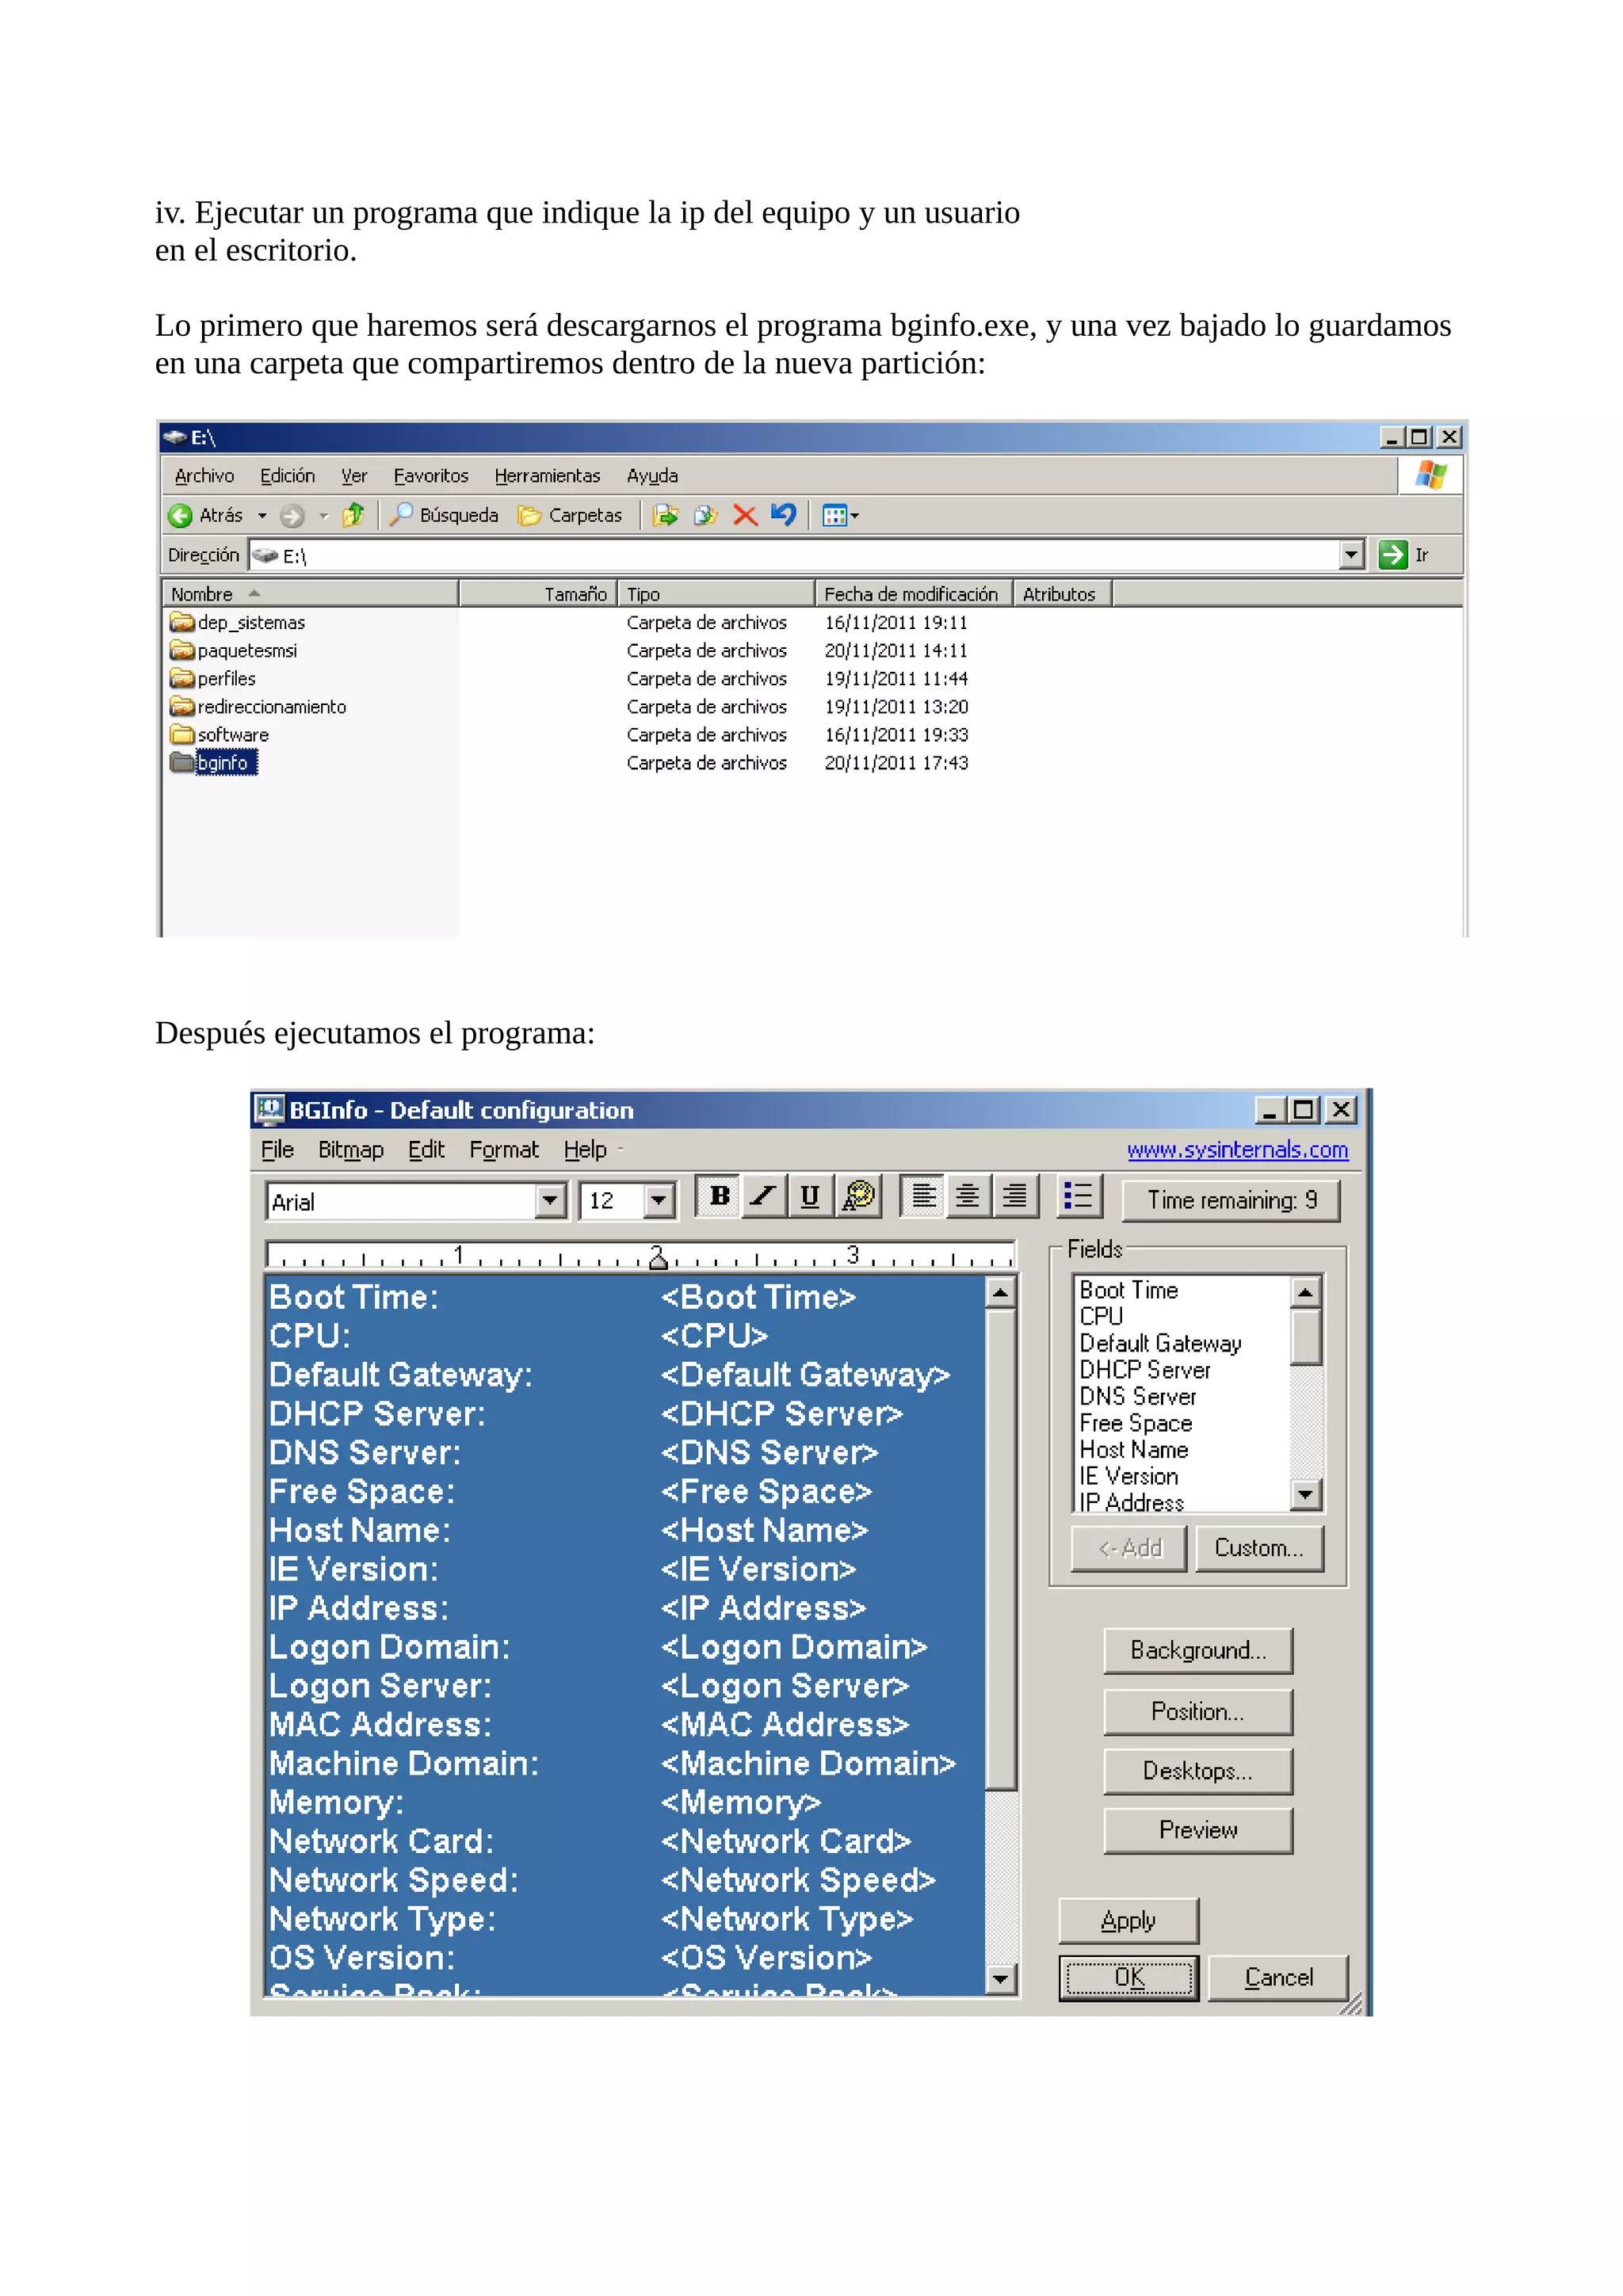Viewport: 1623px width, 2296px height.
Task: Click the Preview button
Action: point(1198,1830)
